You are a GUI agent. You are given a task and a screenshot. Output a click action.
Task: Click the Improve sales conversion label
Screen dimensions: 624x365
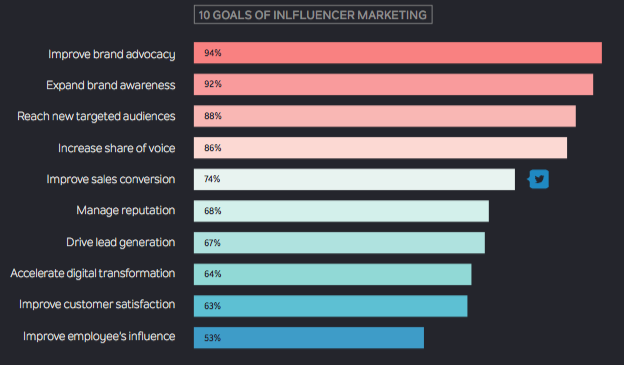click(111, 179)
